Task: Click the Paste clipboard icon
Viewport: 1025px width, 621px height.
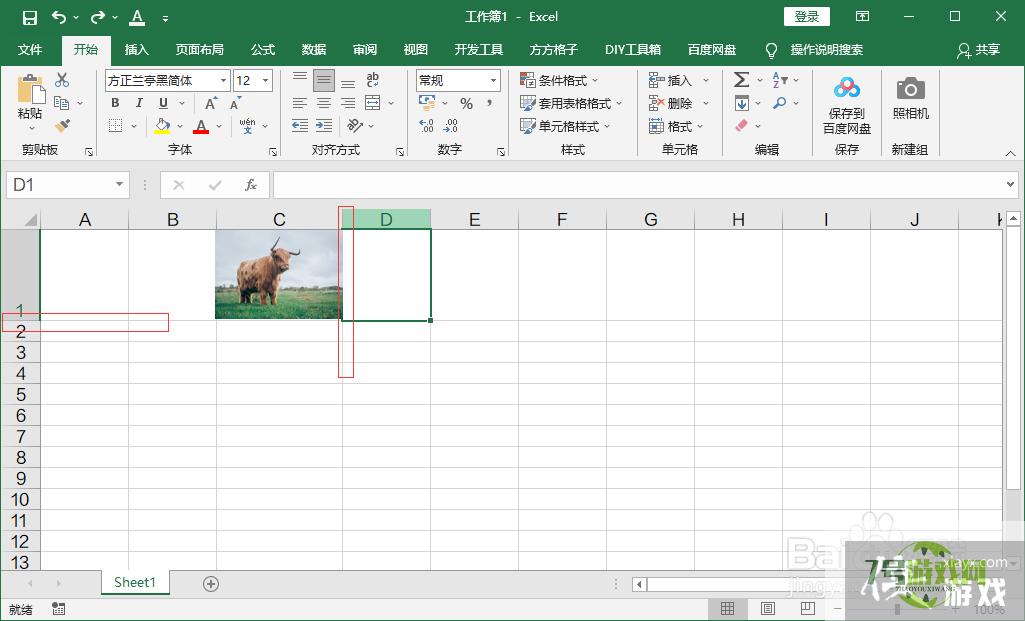Action: click(30, 90)
